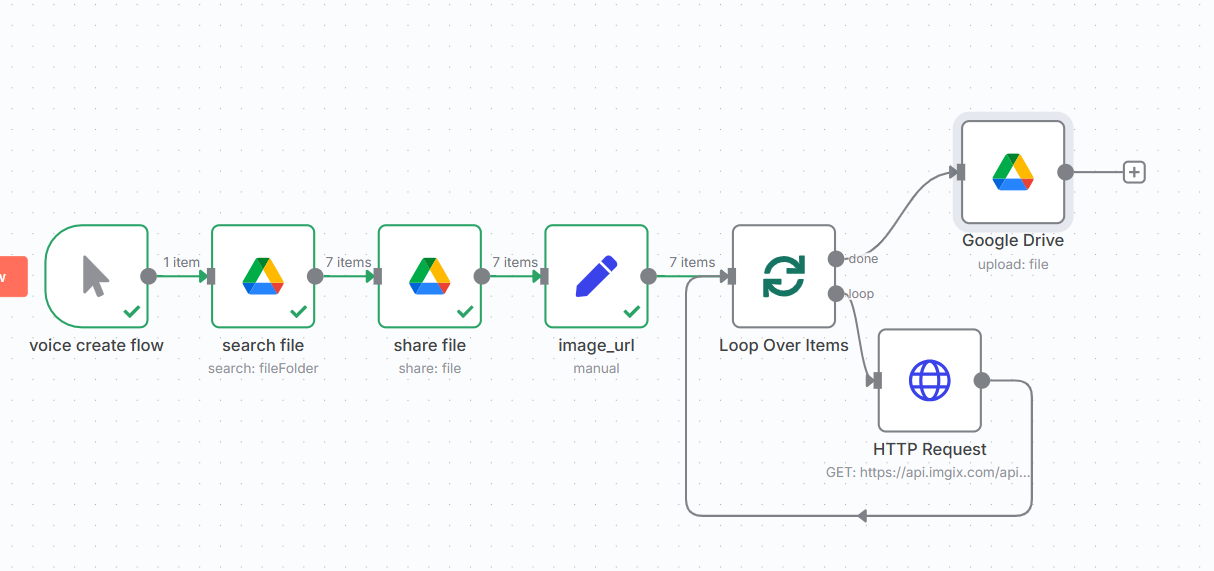Click output connector of HTTP Request node
Screen dimensions: 1214x571
982,380
